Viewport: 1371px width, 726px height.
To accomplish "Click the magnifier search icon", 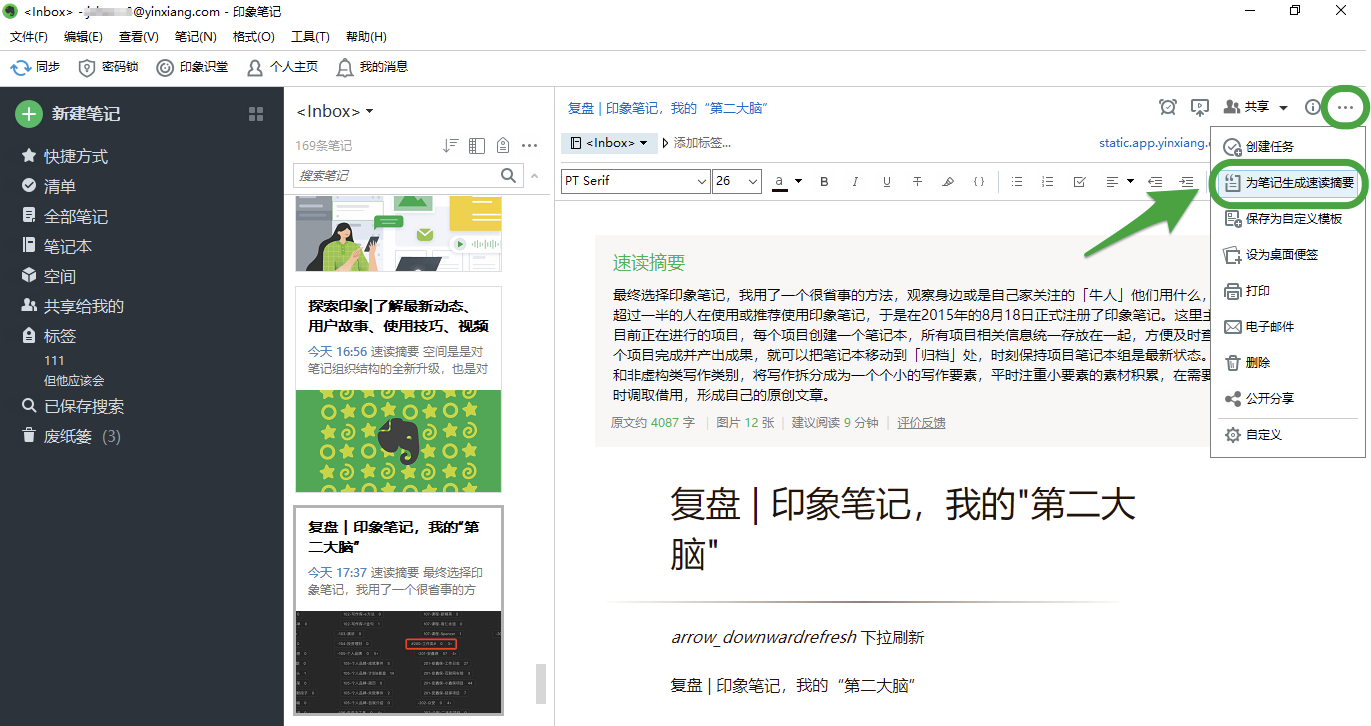I will click(509, 175).
